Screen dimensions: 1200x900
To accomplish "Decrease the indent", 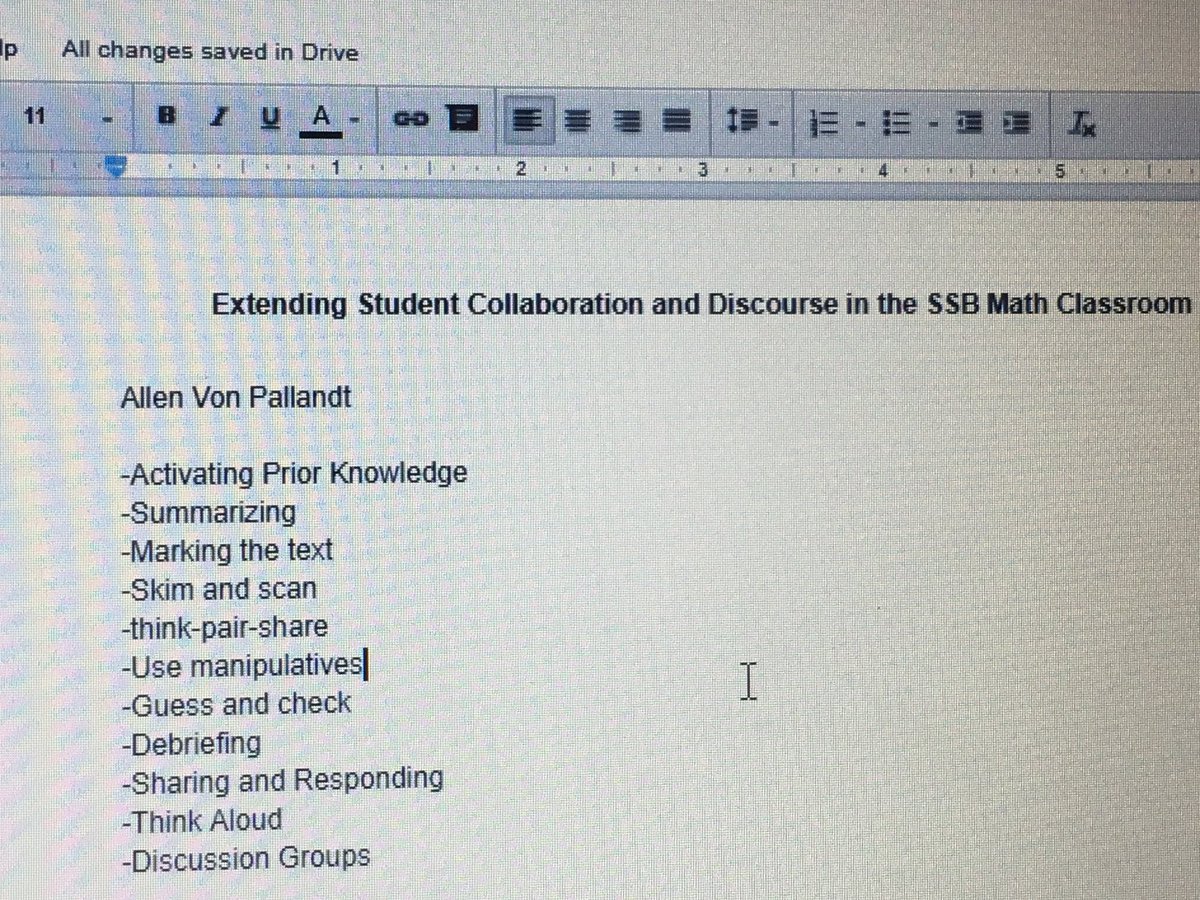I will pyautogui.click(x=968, y=124).
